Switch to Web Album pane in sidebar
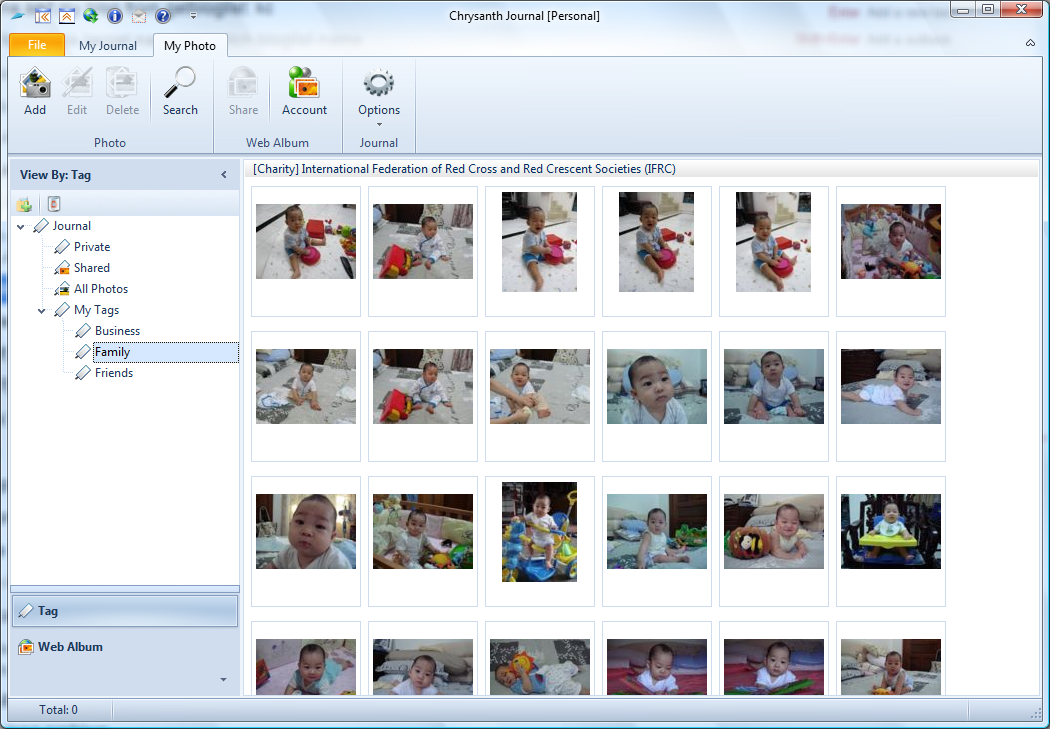Viewport: 1050px width, 729px height. point(70,647)
